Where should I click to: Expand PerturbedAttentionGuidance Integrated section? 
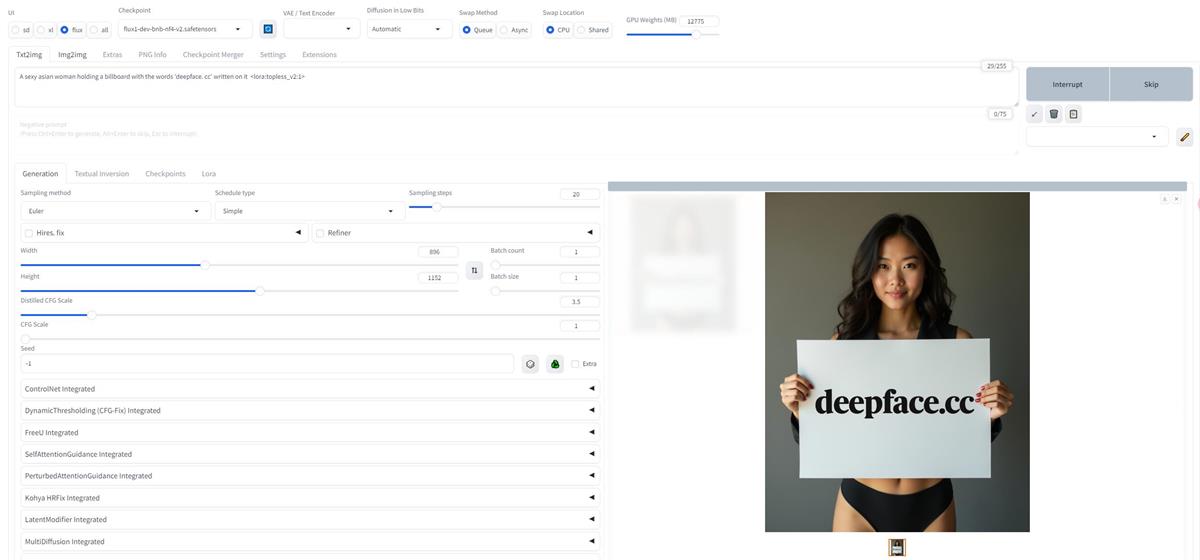point(310,476)
